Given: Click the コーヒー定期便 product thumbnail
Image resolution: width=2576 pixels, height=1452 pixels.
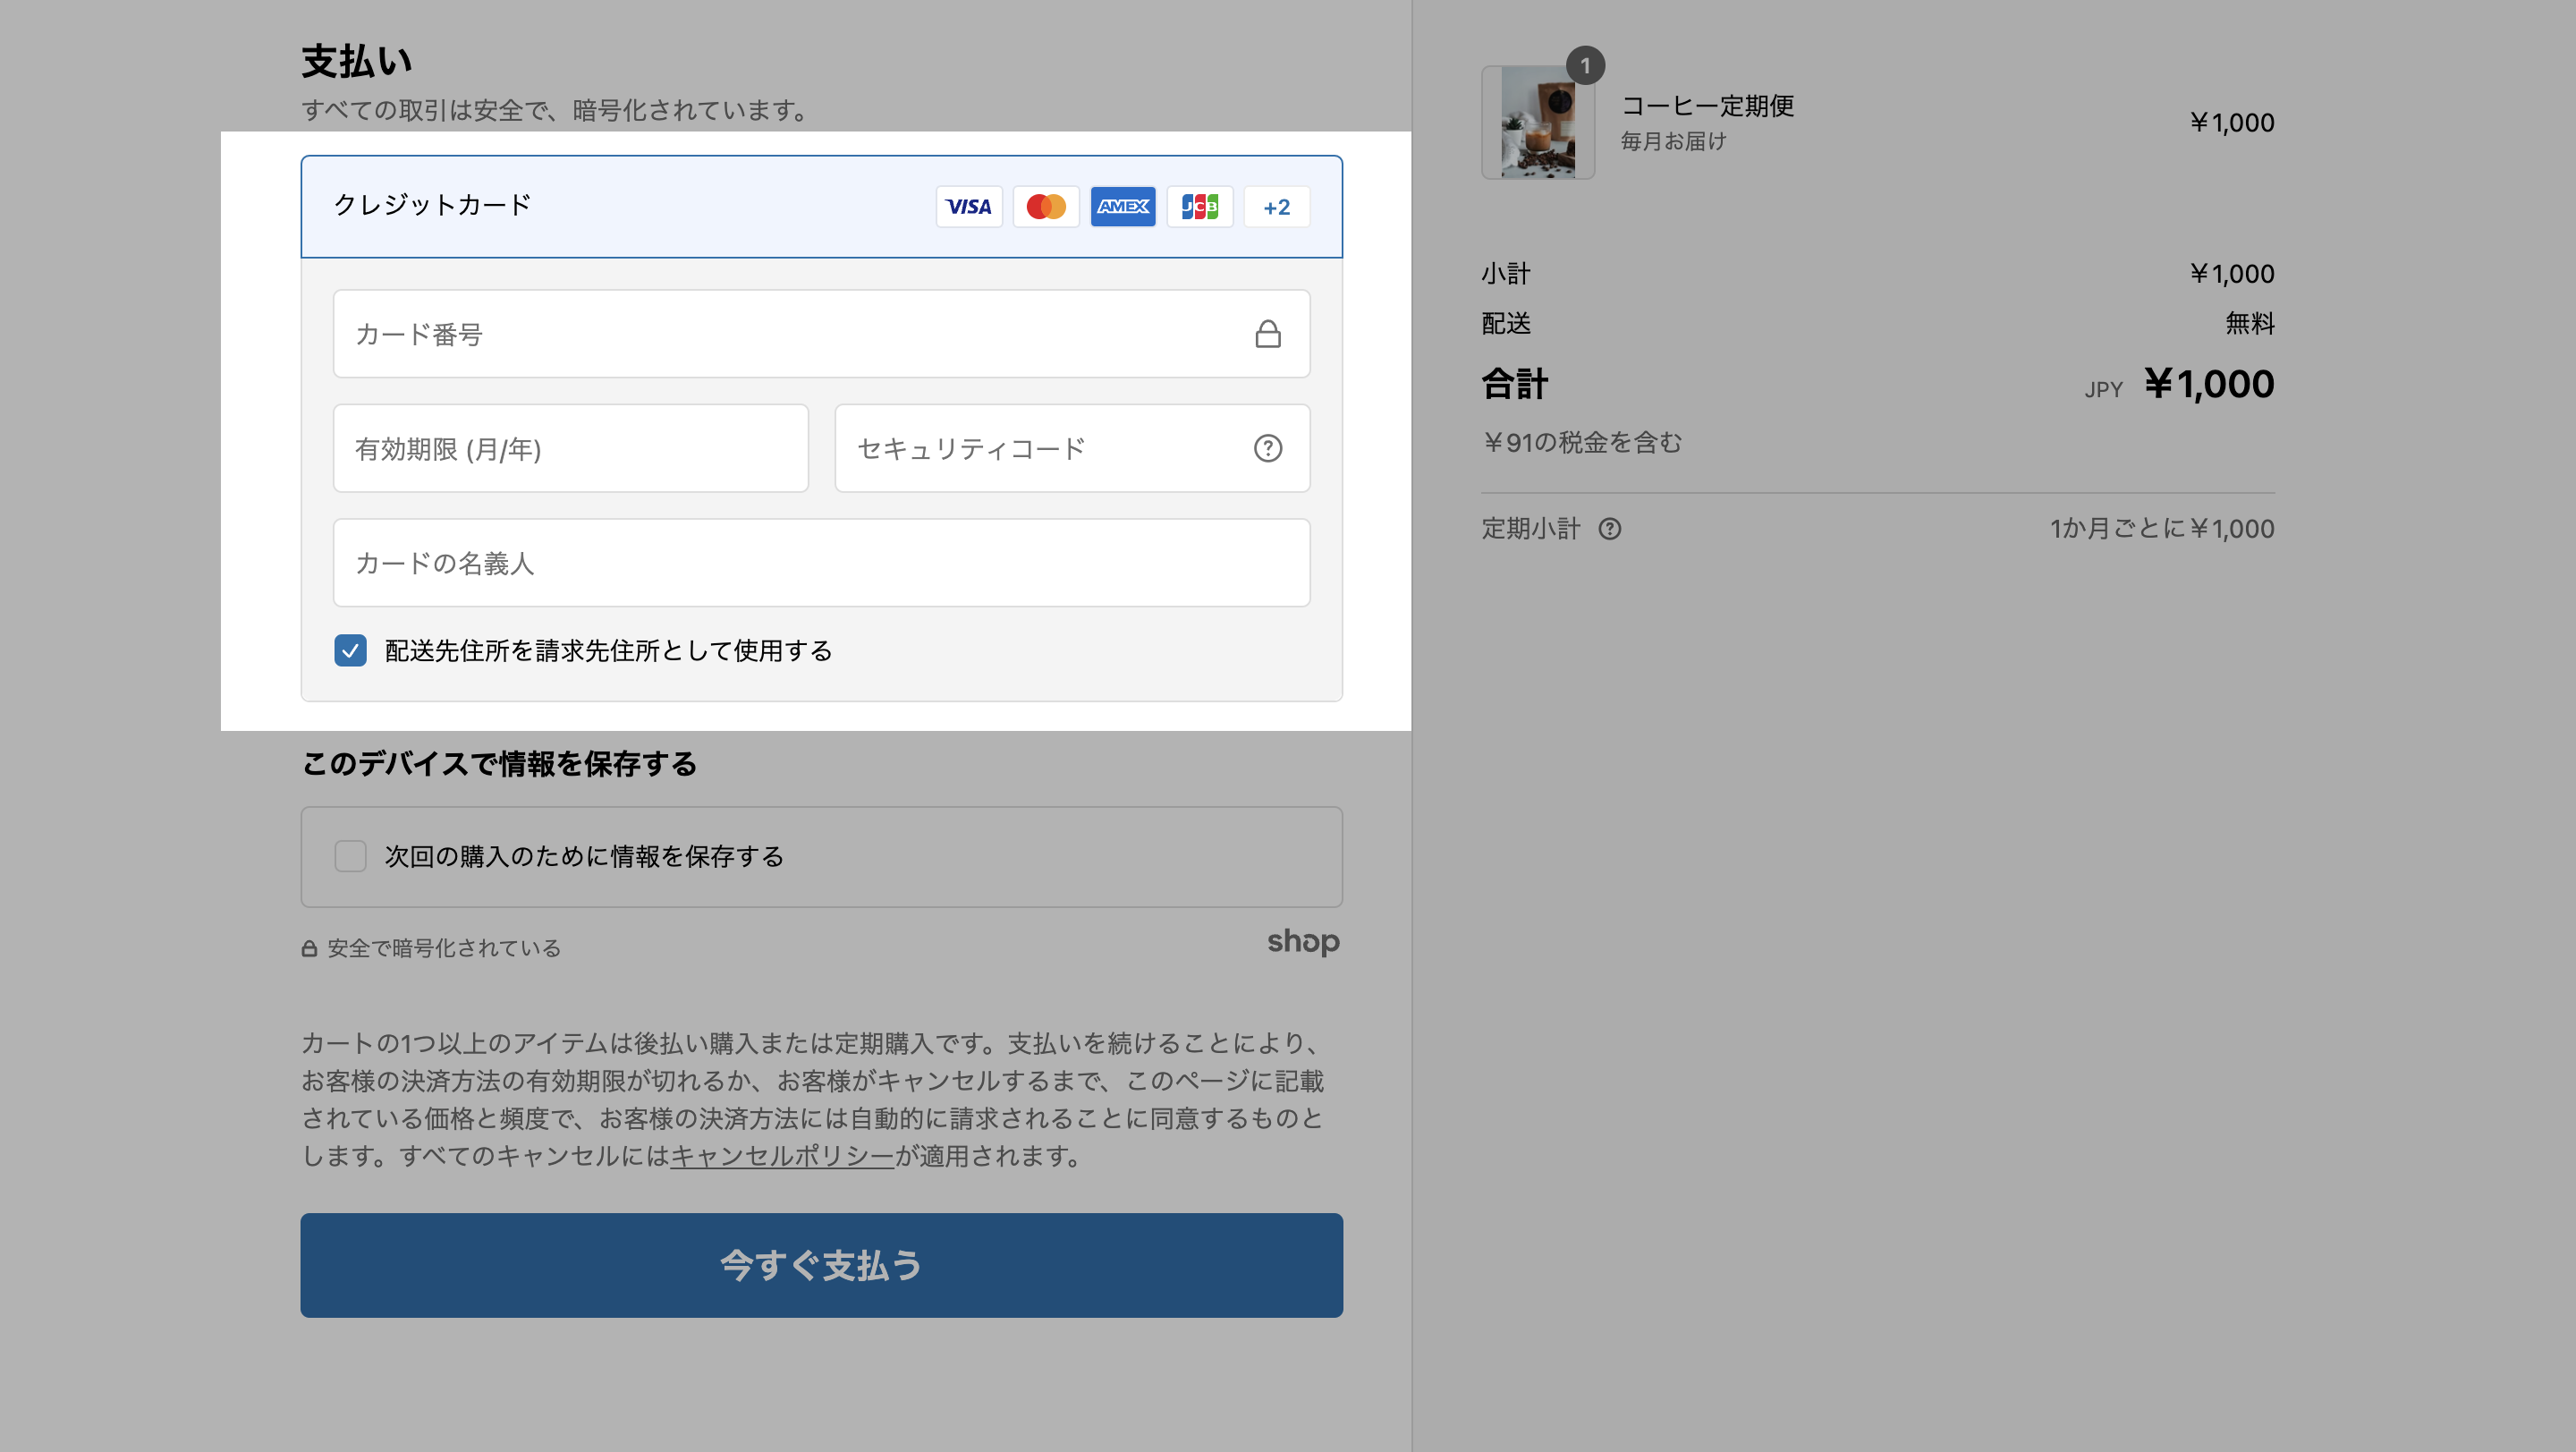Looking at the screenshot, I should coord(1537,123).
